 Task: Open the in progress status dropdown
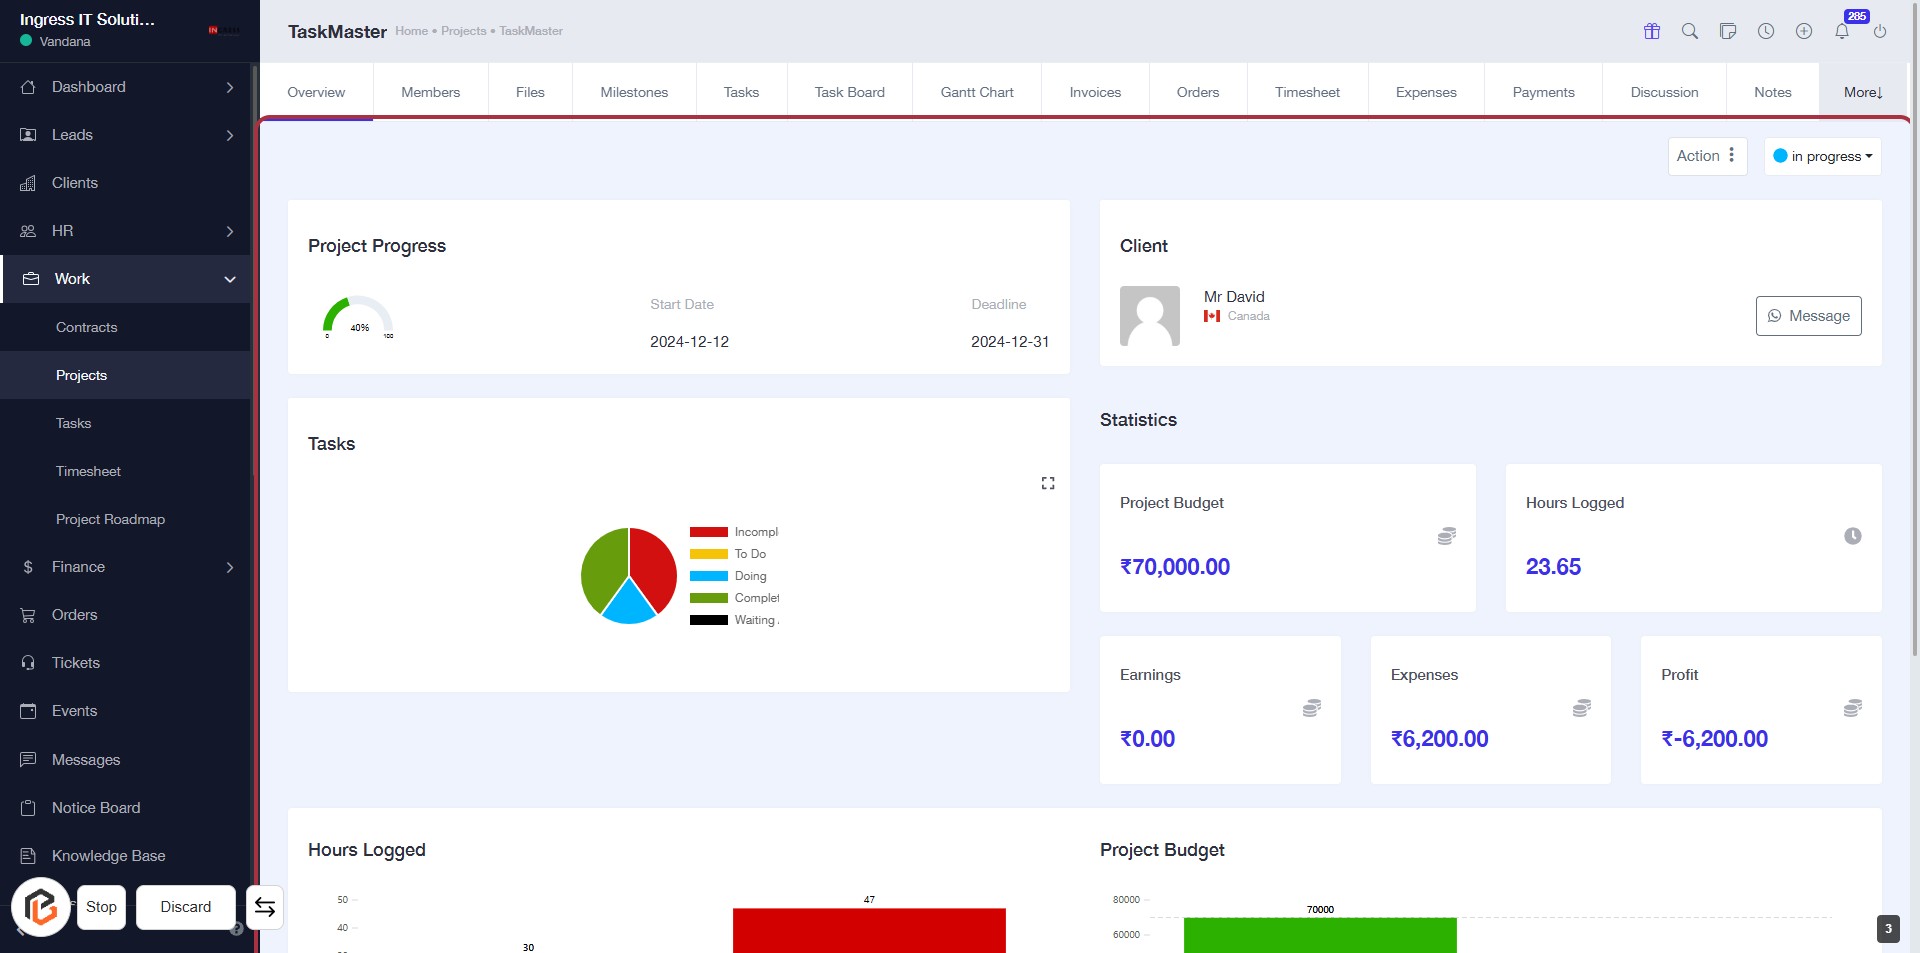point(1822,156)
